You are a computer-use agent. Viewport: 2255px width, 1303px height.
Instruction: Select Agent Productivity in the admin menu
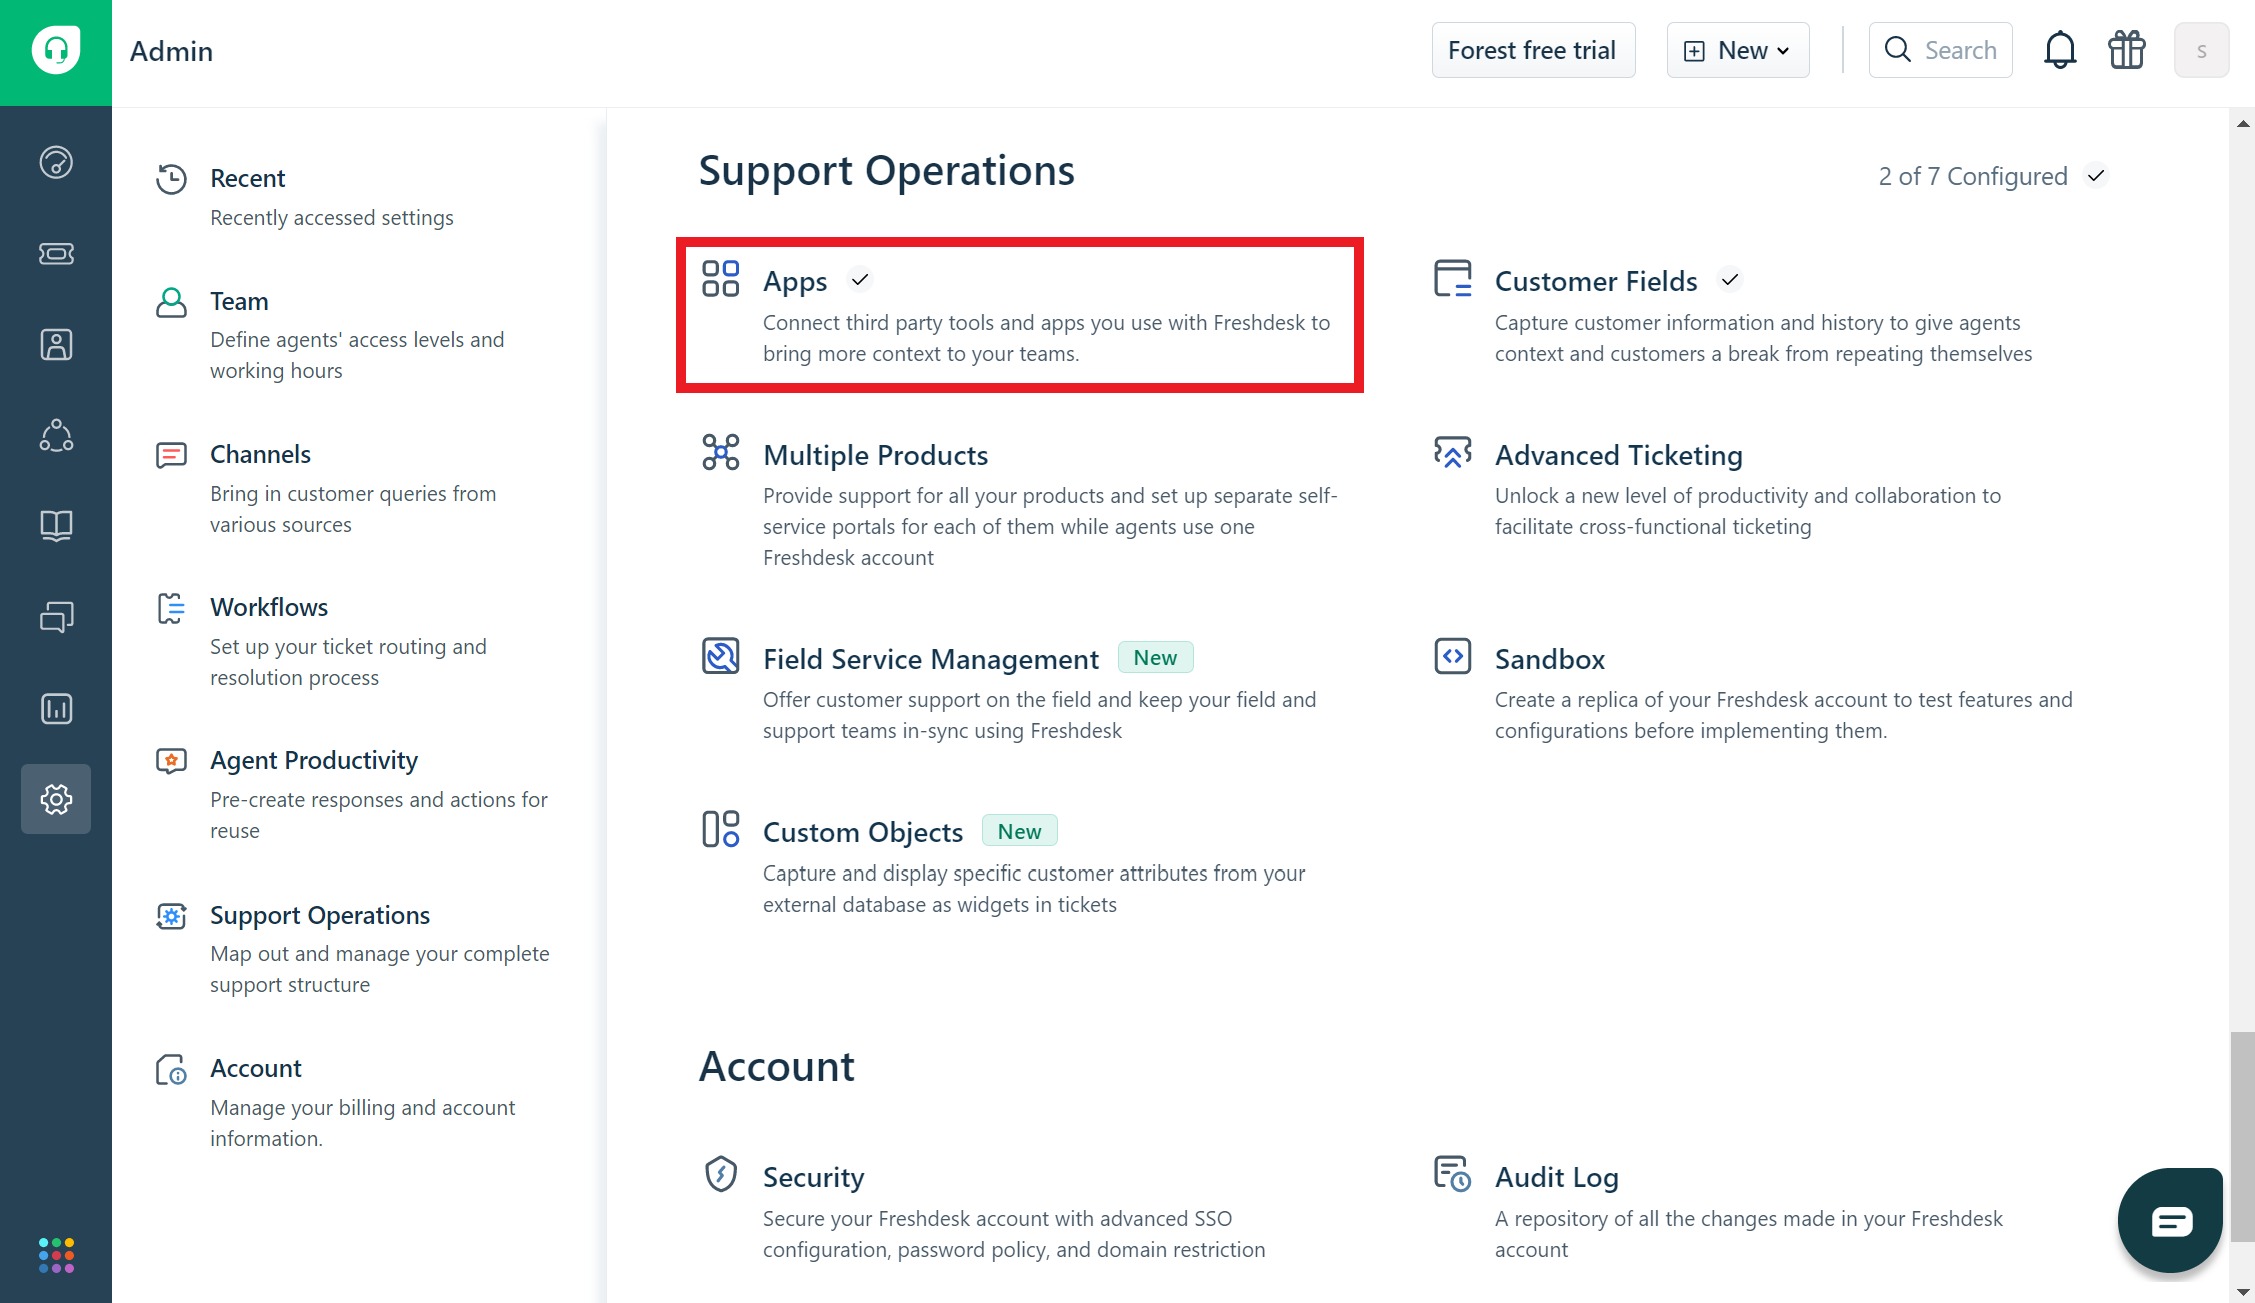click(313, 760)
